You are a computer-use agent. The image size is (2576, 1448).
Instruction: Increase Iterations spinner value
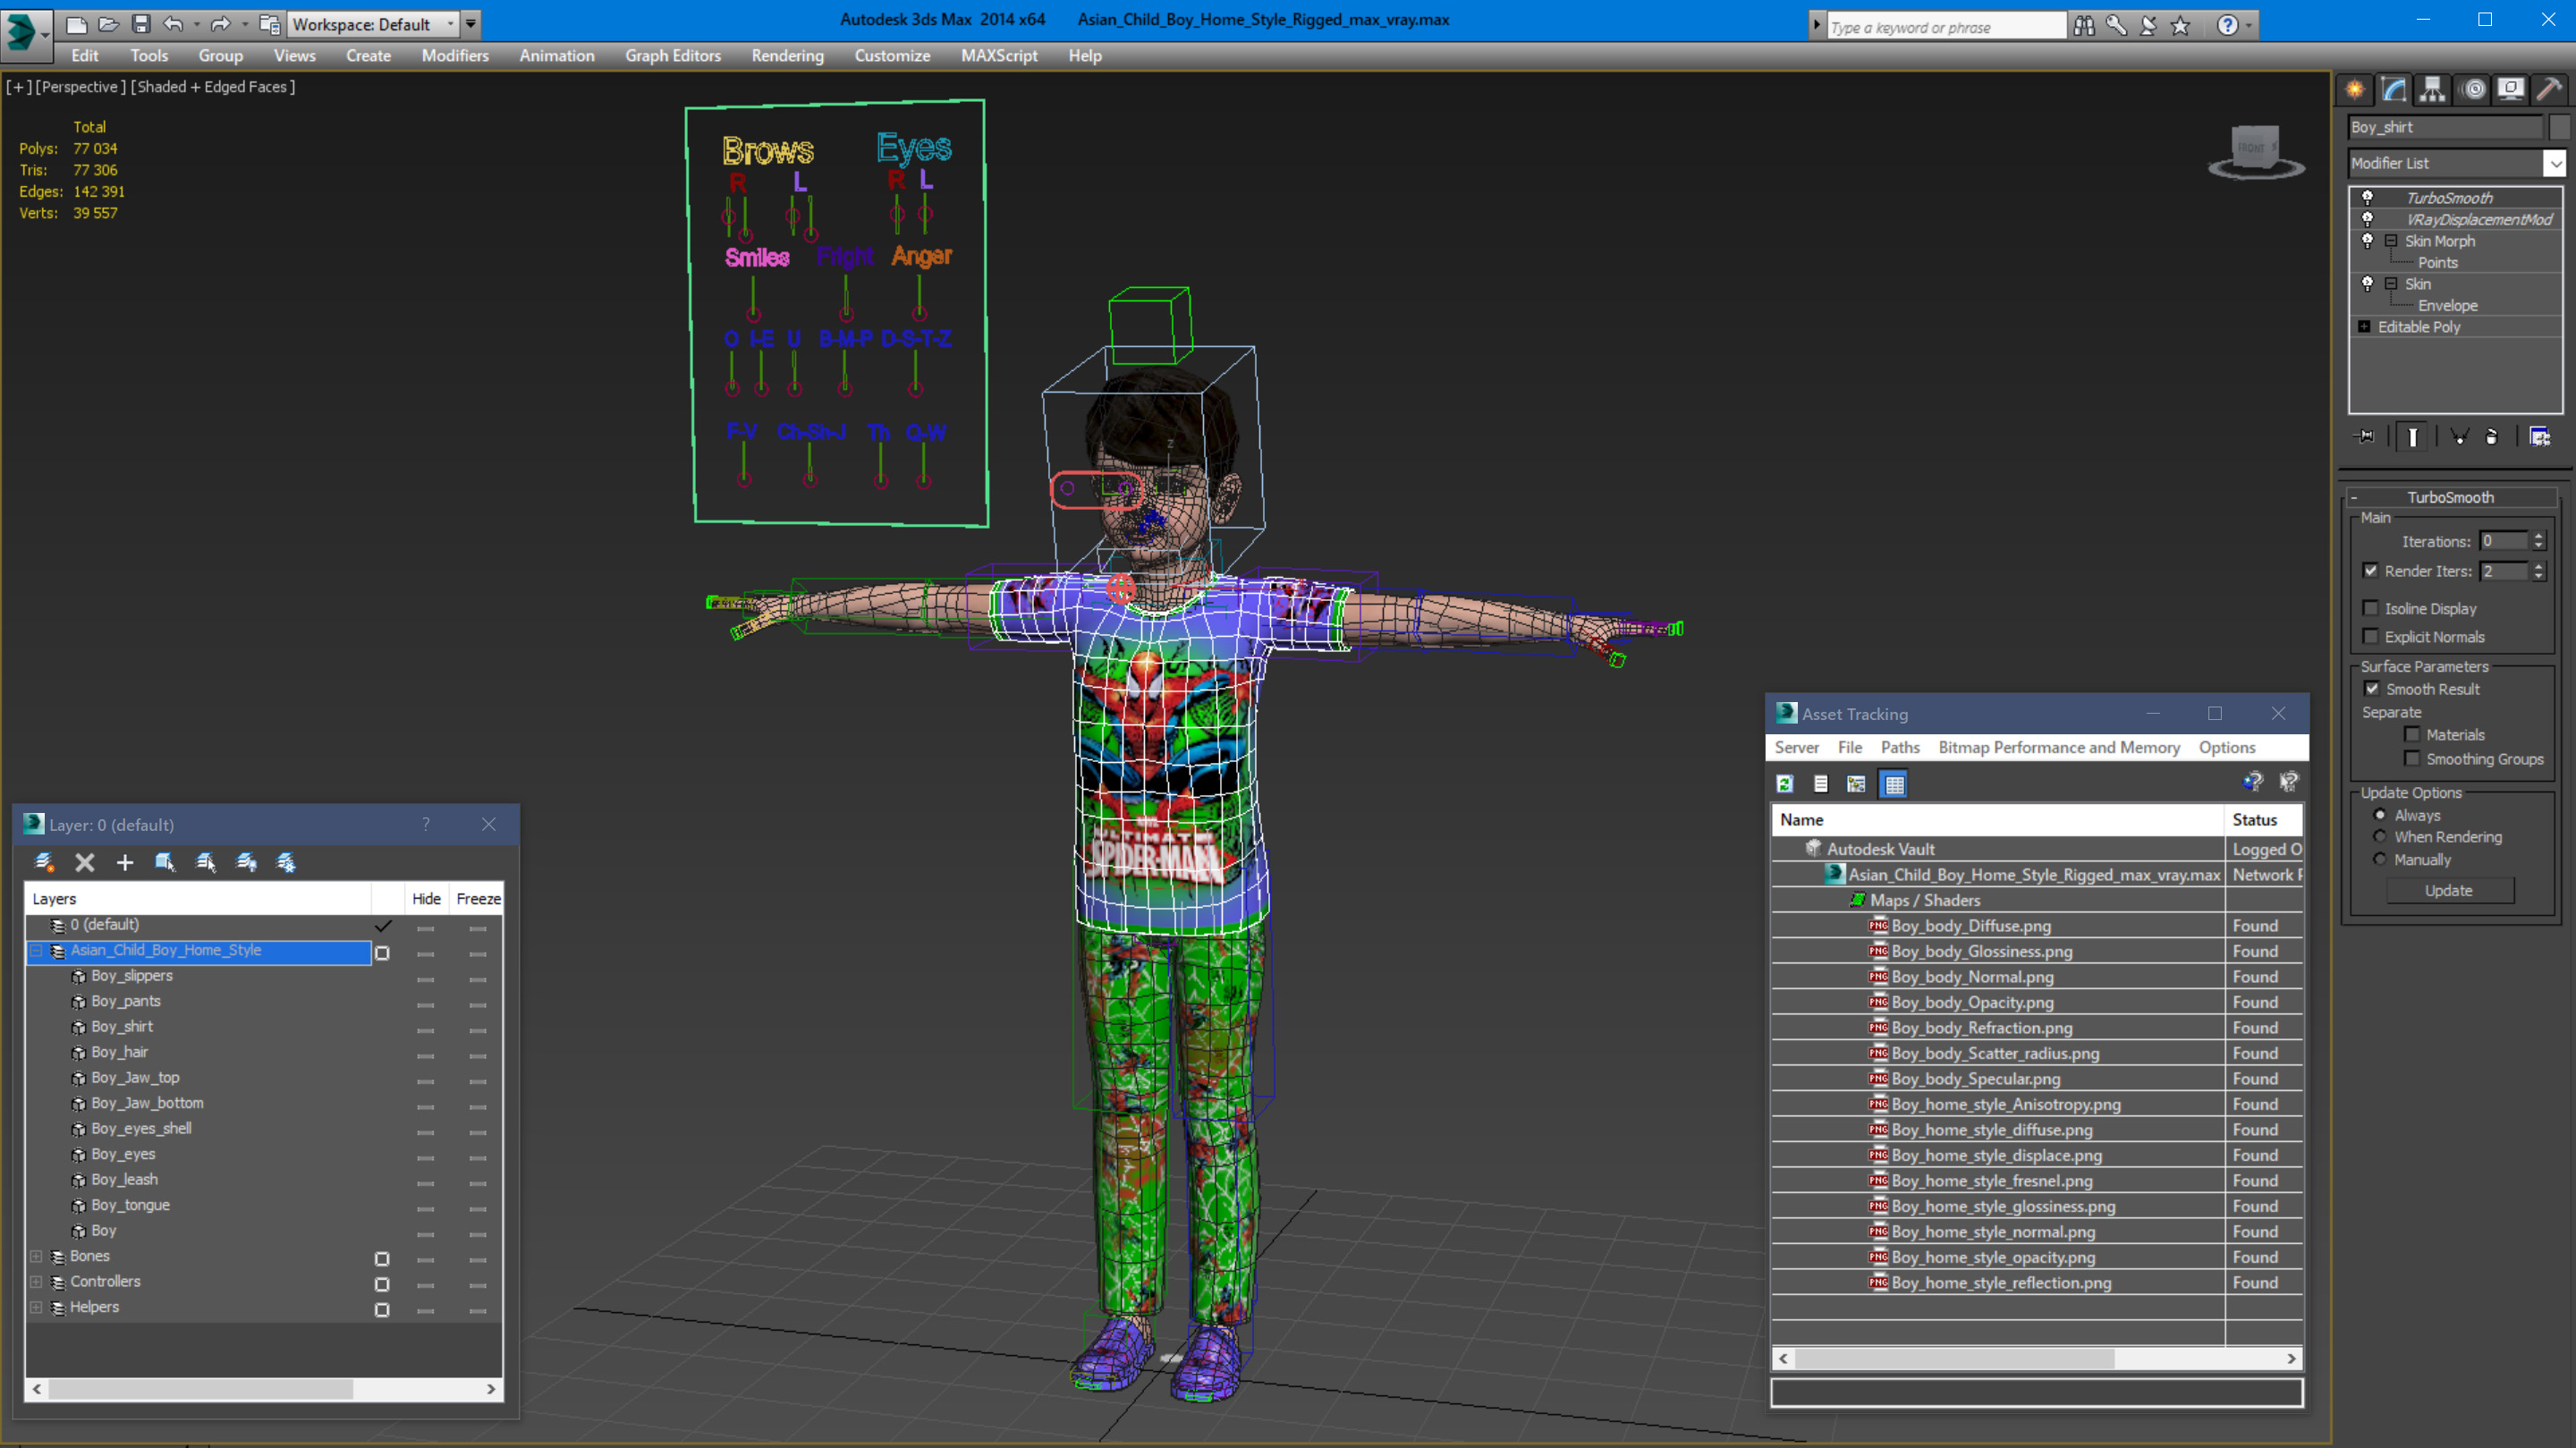(2539, 536)
